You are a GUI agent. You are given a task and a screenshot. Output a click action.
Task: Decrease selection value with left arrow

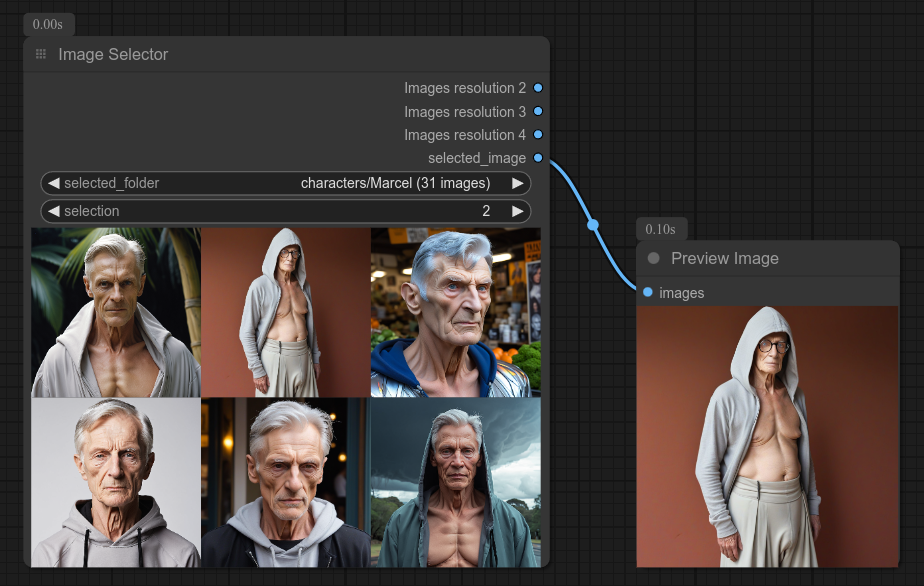[54, 211]
